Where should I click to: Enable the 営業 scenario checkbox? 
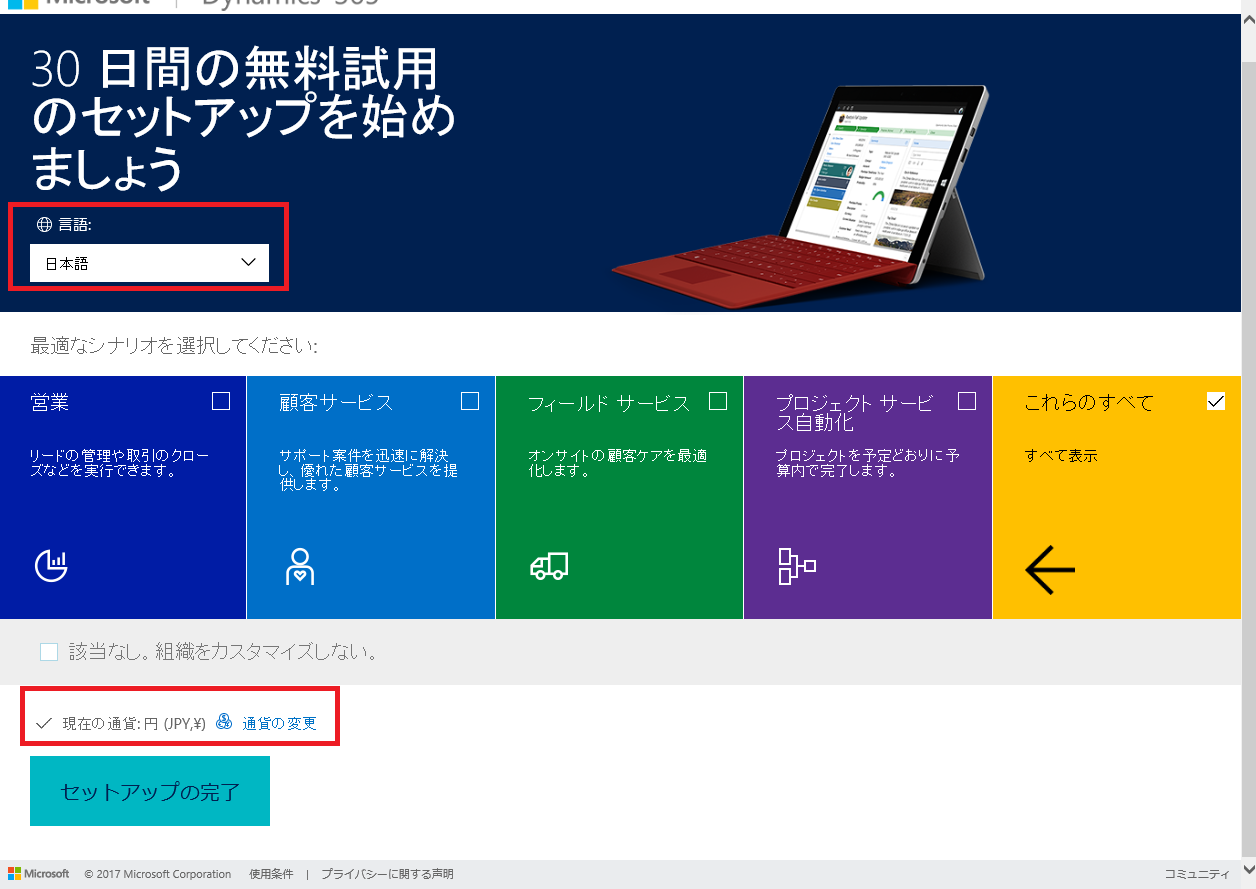coord(221,400)
